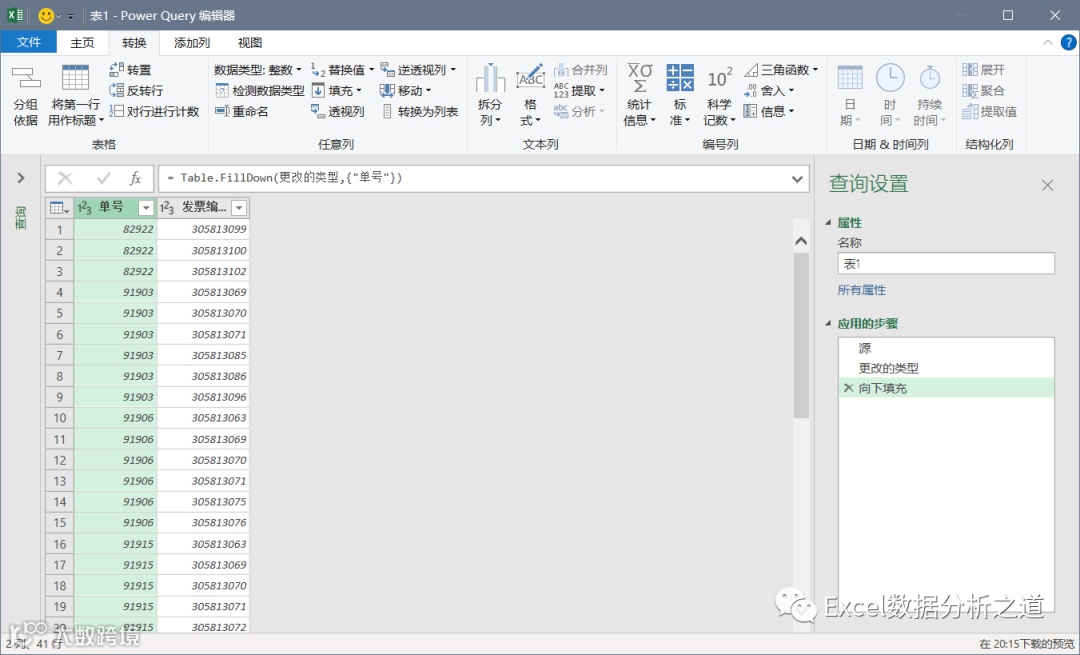Open the table corner menu icon

point(59,207)
